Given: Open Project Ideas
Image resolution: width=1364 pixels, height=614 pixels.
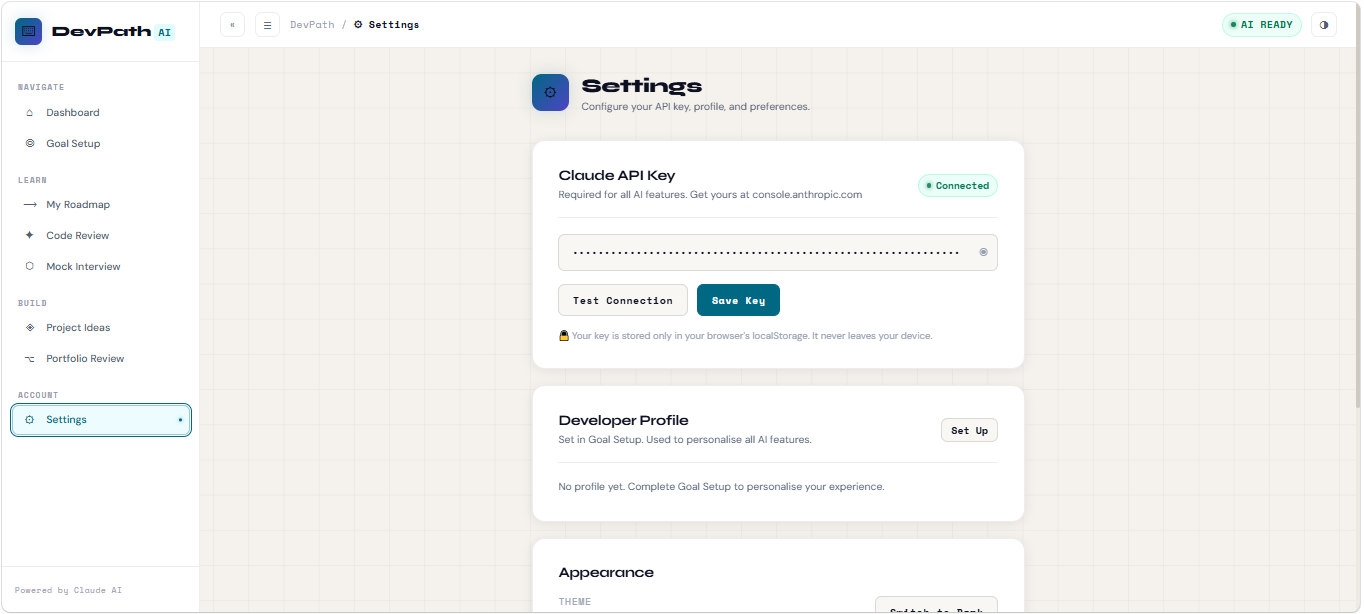Looking at the screenshot, I should (100, 327).
